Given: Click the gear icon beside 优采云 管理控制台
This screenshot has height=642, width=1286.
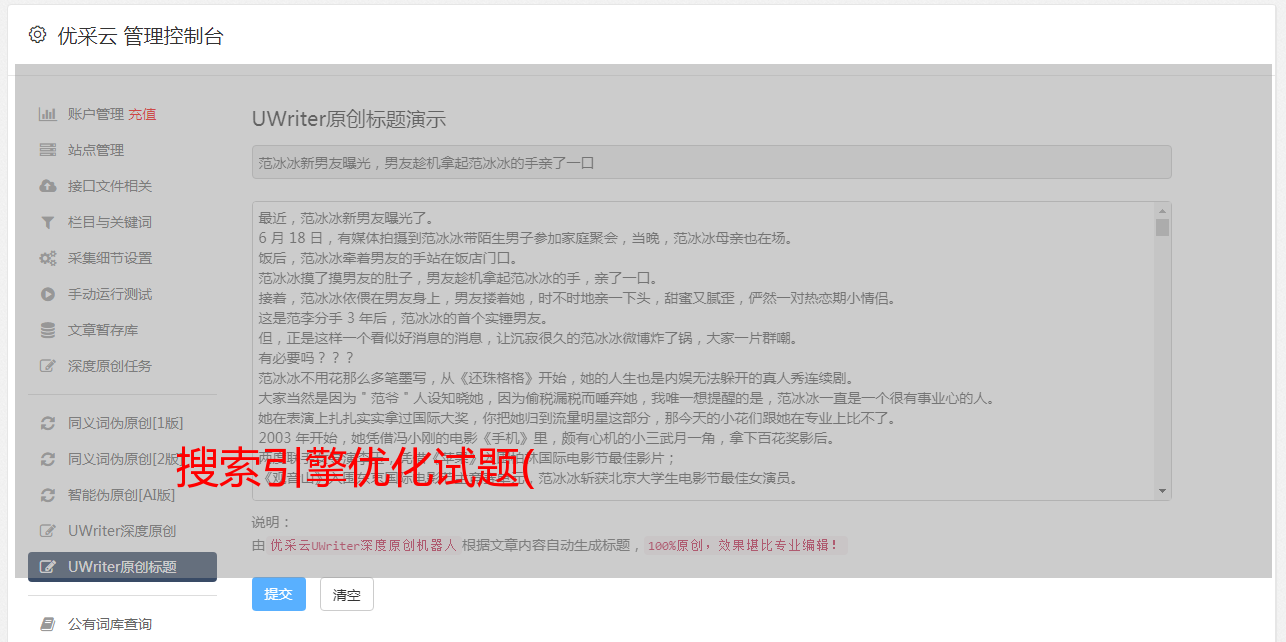Looking at the screenshot, I should pyautogui.click(x=37, y=35).
